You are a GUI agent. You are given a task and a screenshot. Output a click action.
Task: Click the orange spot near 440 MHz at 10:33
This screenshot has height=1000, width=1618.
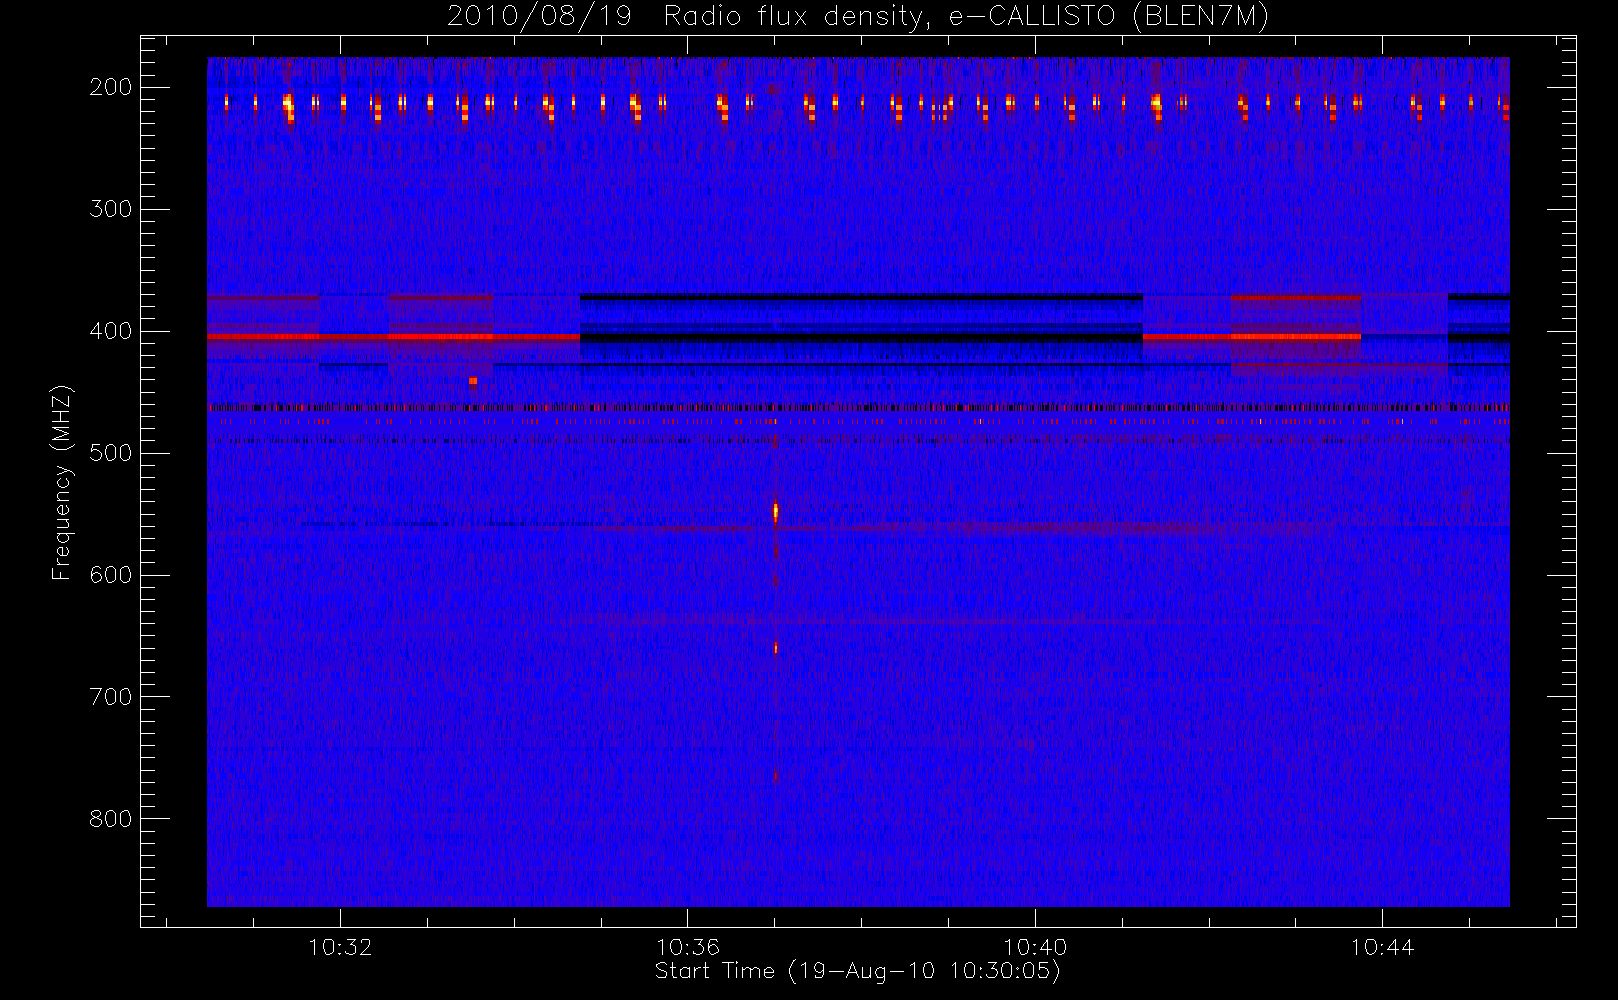click(473, 381)
